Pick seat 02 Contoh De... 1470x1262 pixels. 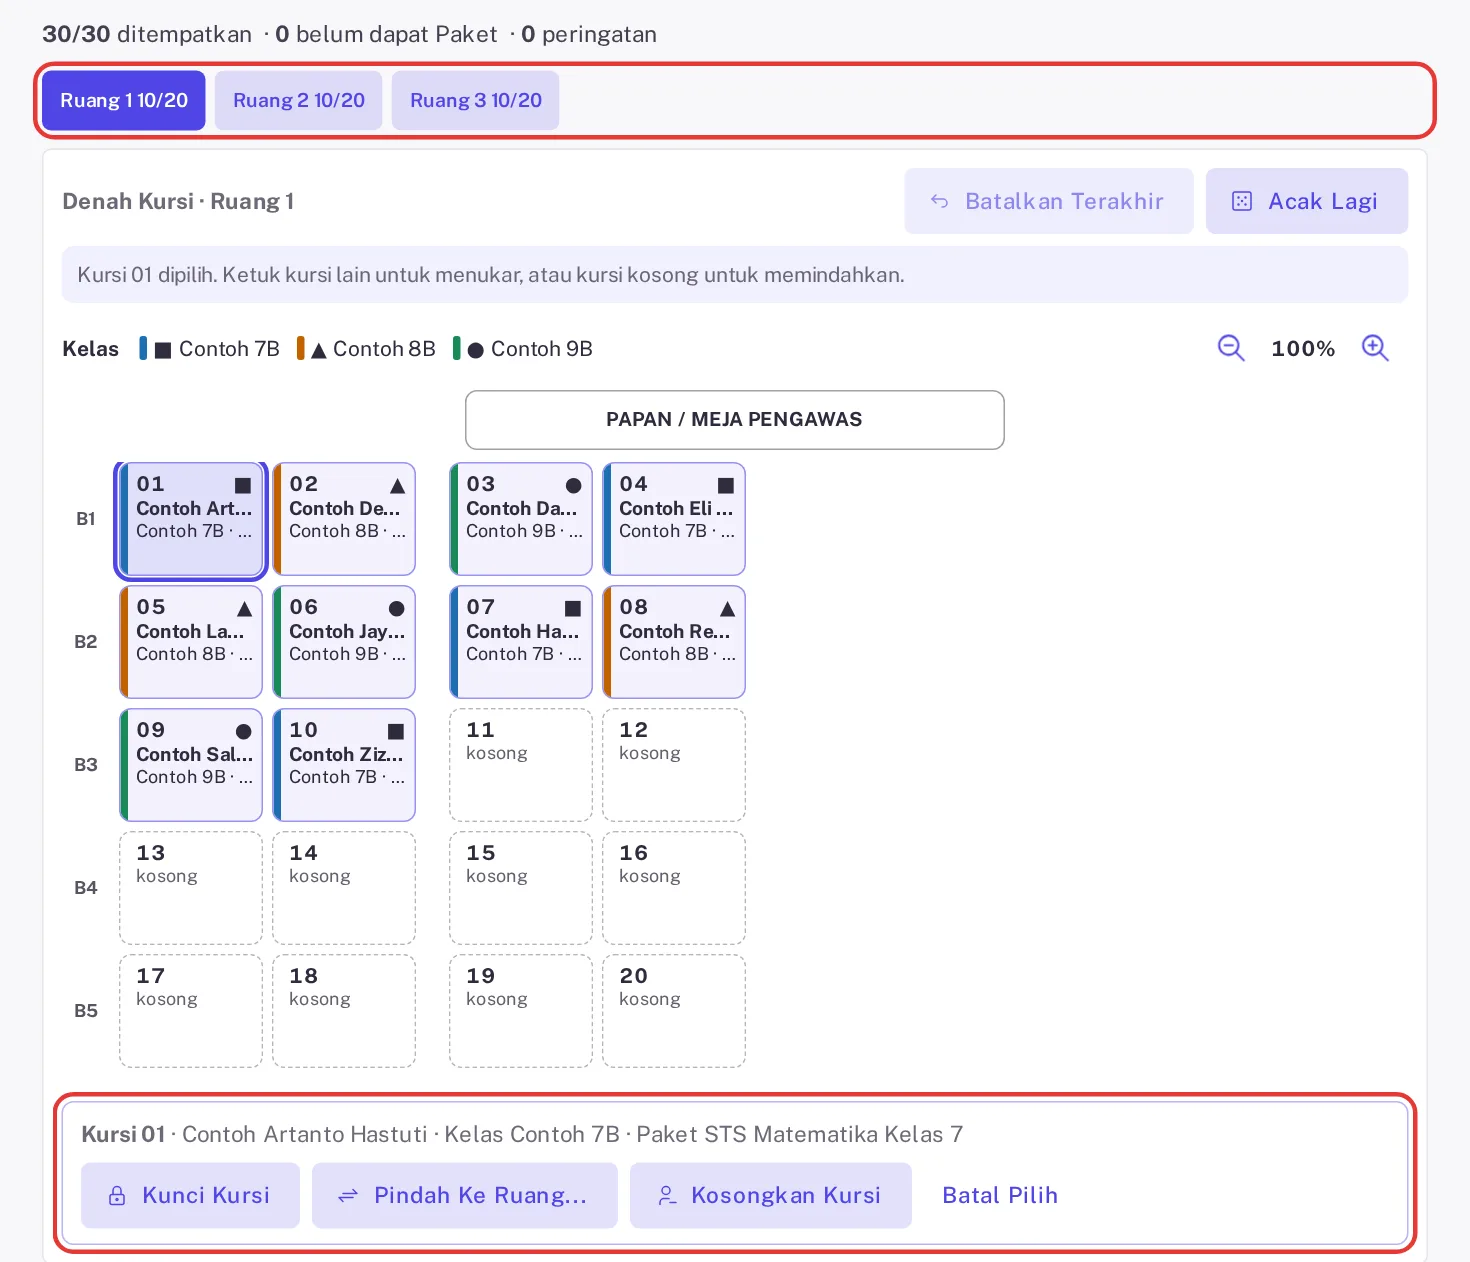click(x=344, y=519)
